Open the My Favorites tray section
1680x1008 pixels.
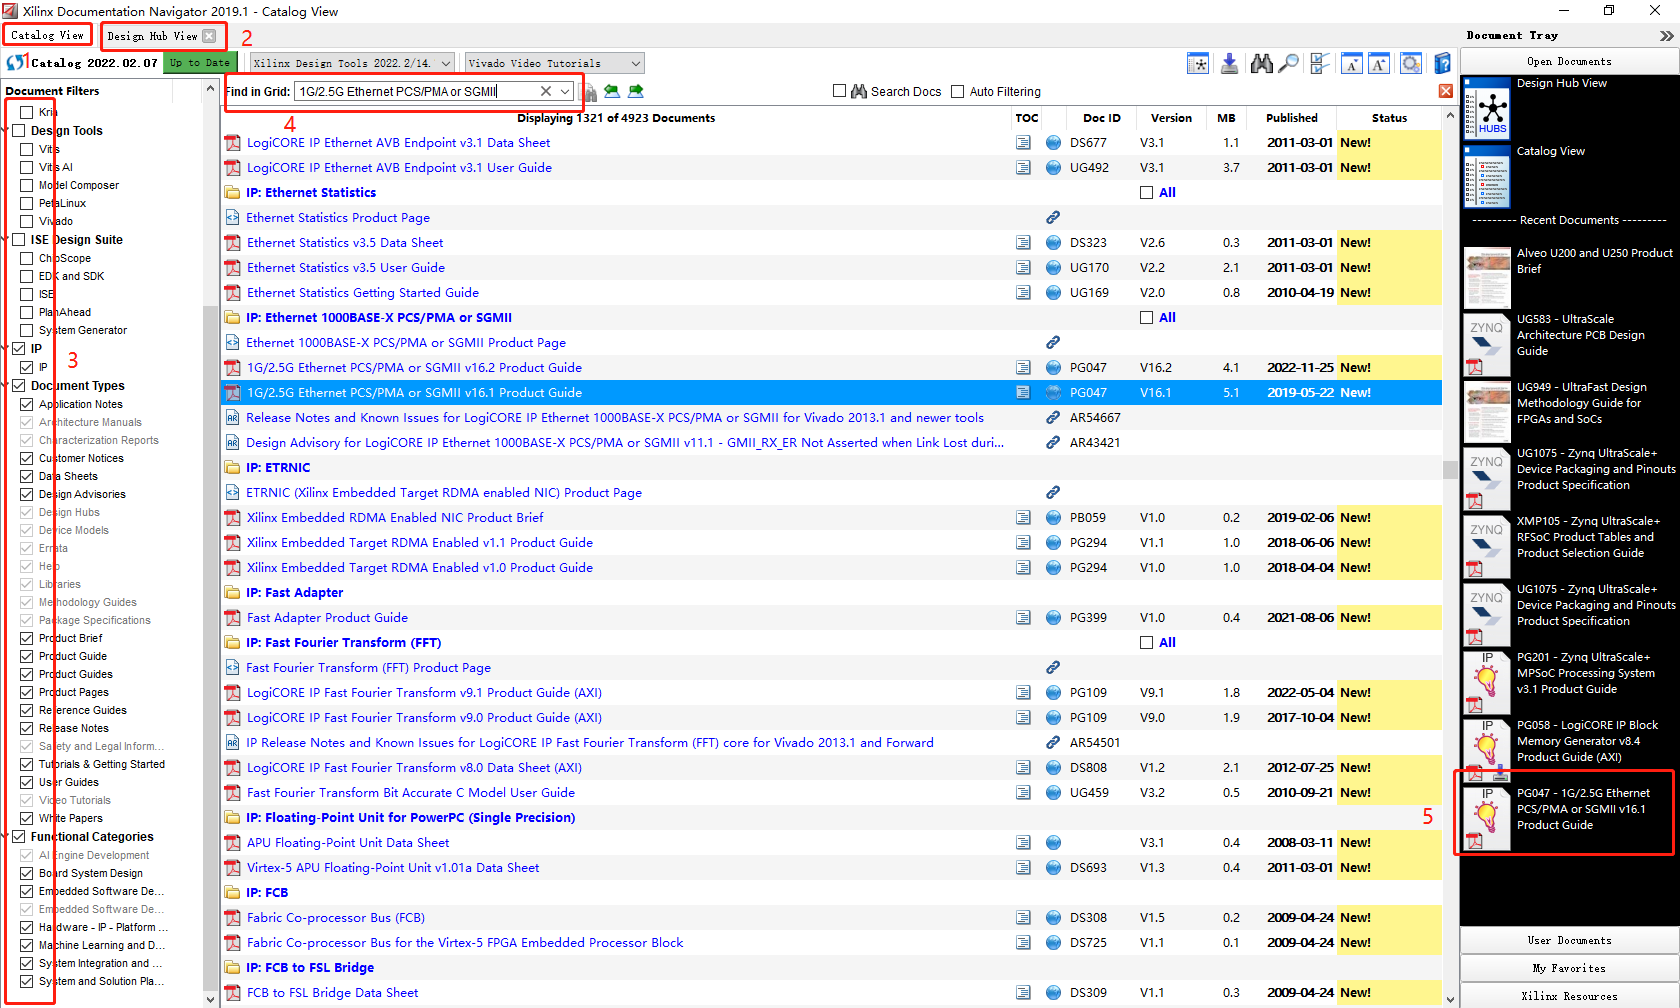[x=1569, y=969]
